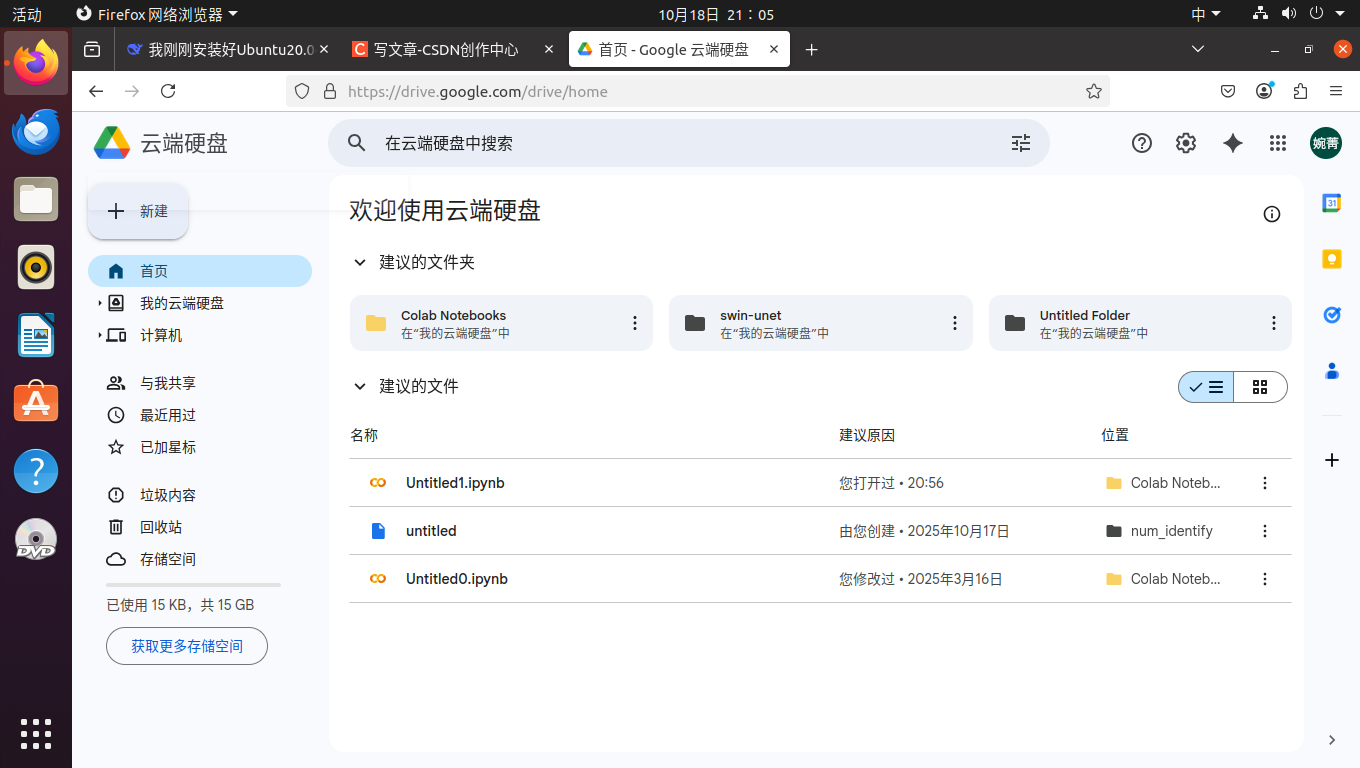This screenshot has width=1360, height=768.
Task: Select 首页 in Drive sidebar
Action: pyautogui.click(x=200, y=271)
